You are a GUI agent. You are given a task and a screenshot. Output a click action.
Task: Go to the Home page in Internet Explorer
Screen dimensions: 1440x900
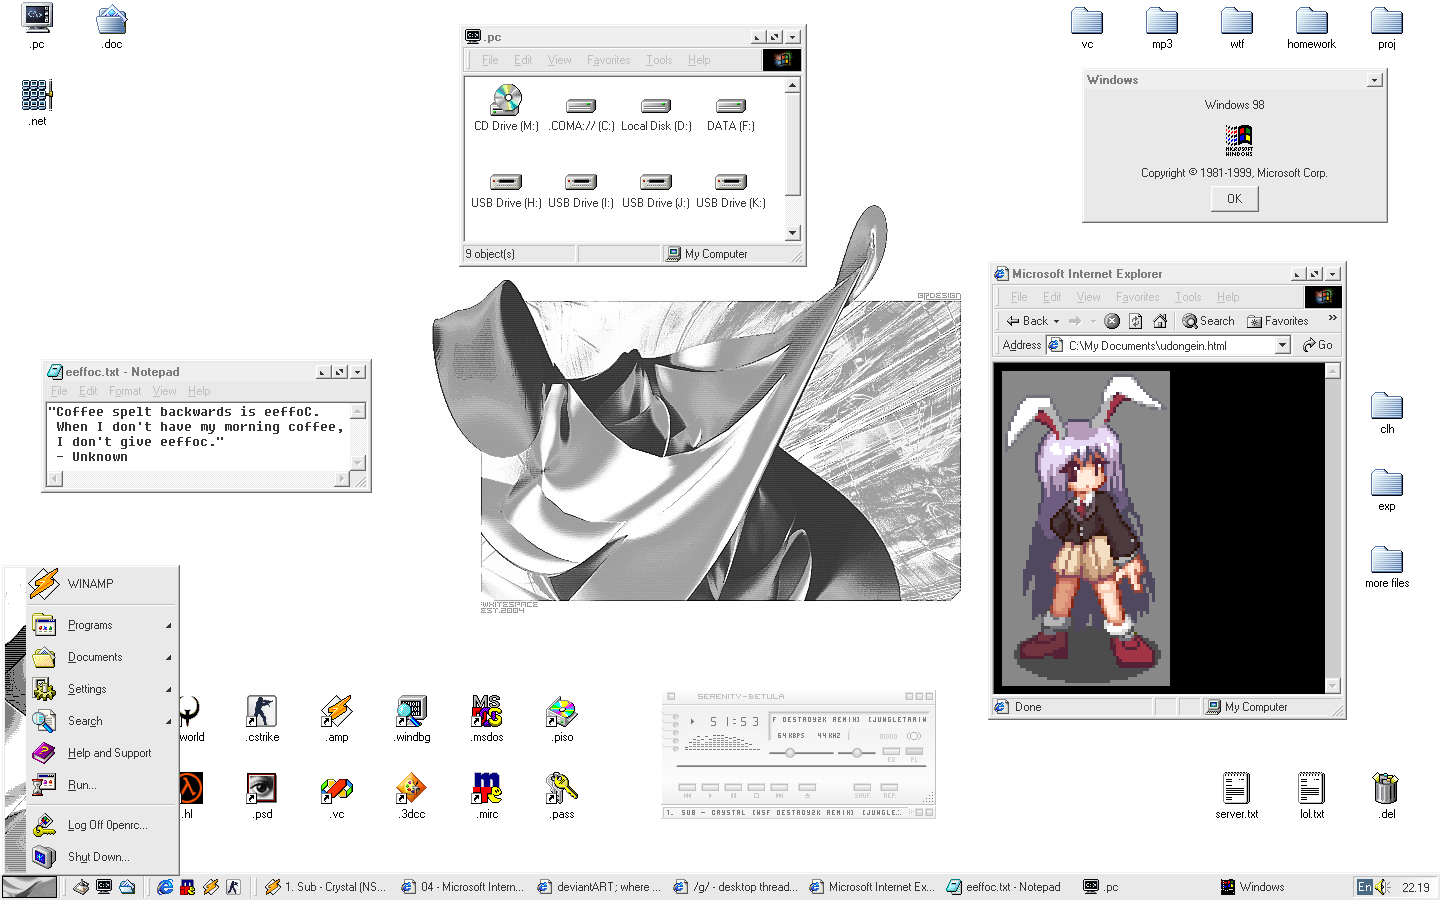point(1160,321)
